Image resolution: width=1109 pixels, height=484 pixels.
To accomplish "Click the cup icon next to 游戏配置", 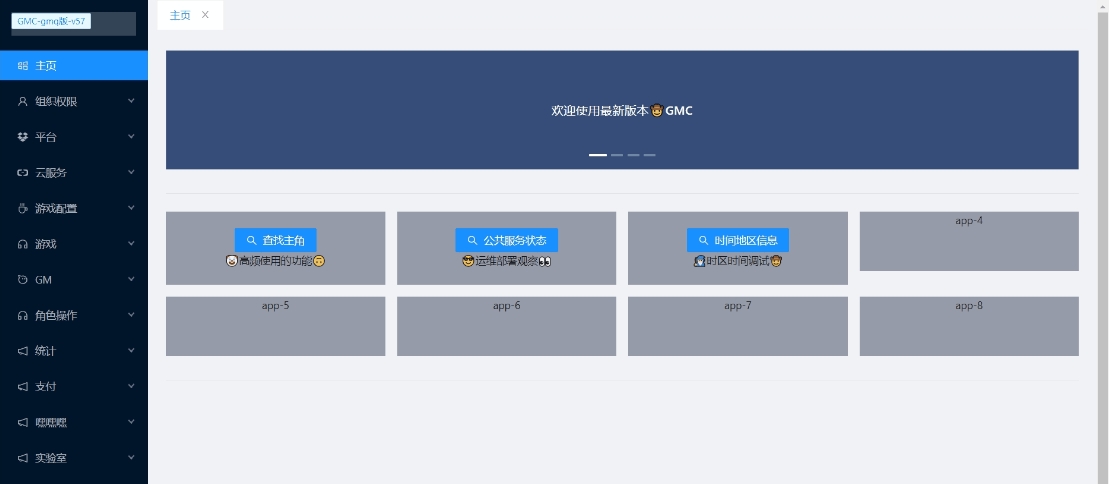I will pyautogui.click(x=23, y=209).
